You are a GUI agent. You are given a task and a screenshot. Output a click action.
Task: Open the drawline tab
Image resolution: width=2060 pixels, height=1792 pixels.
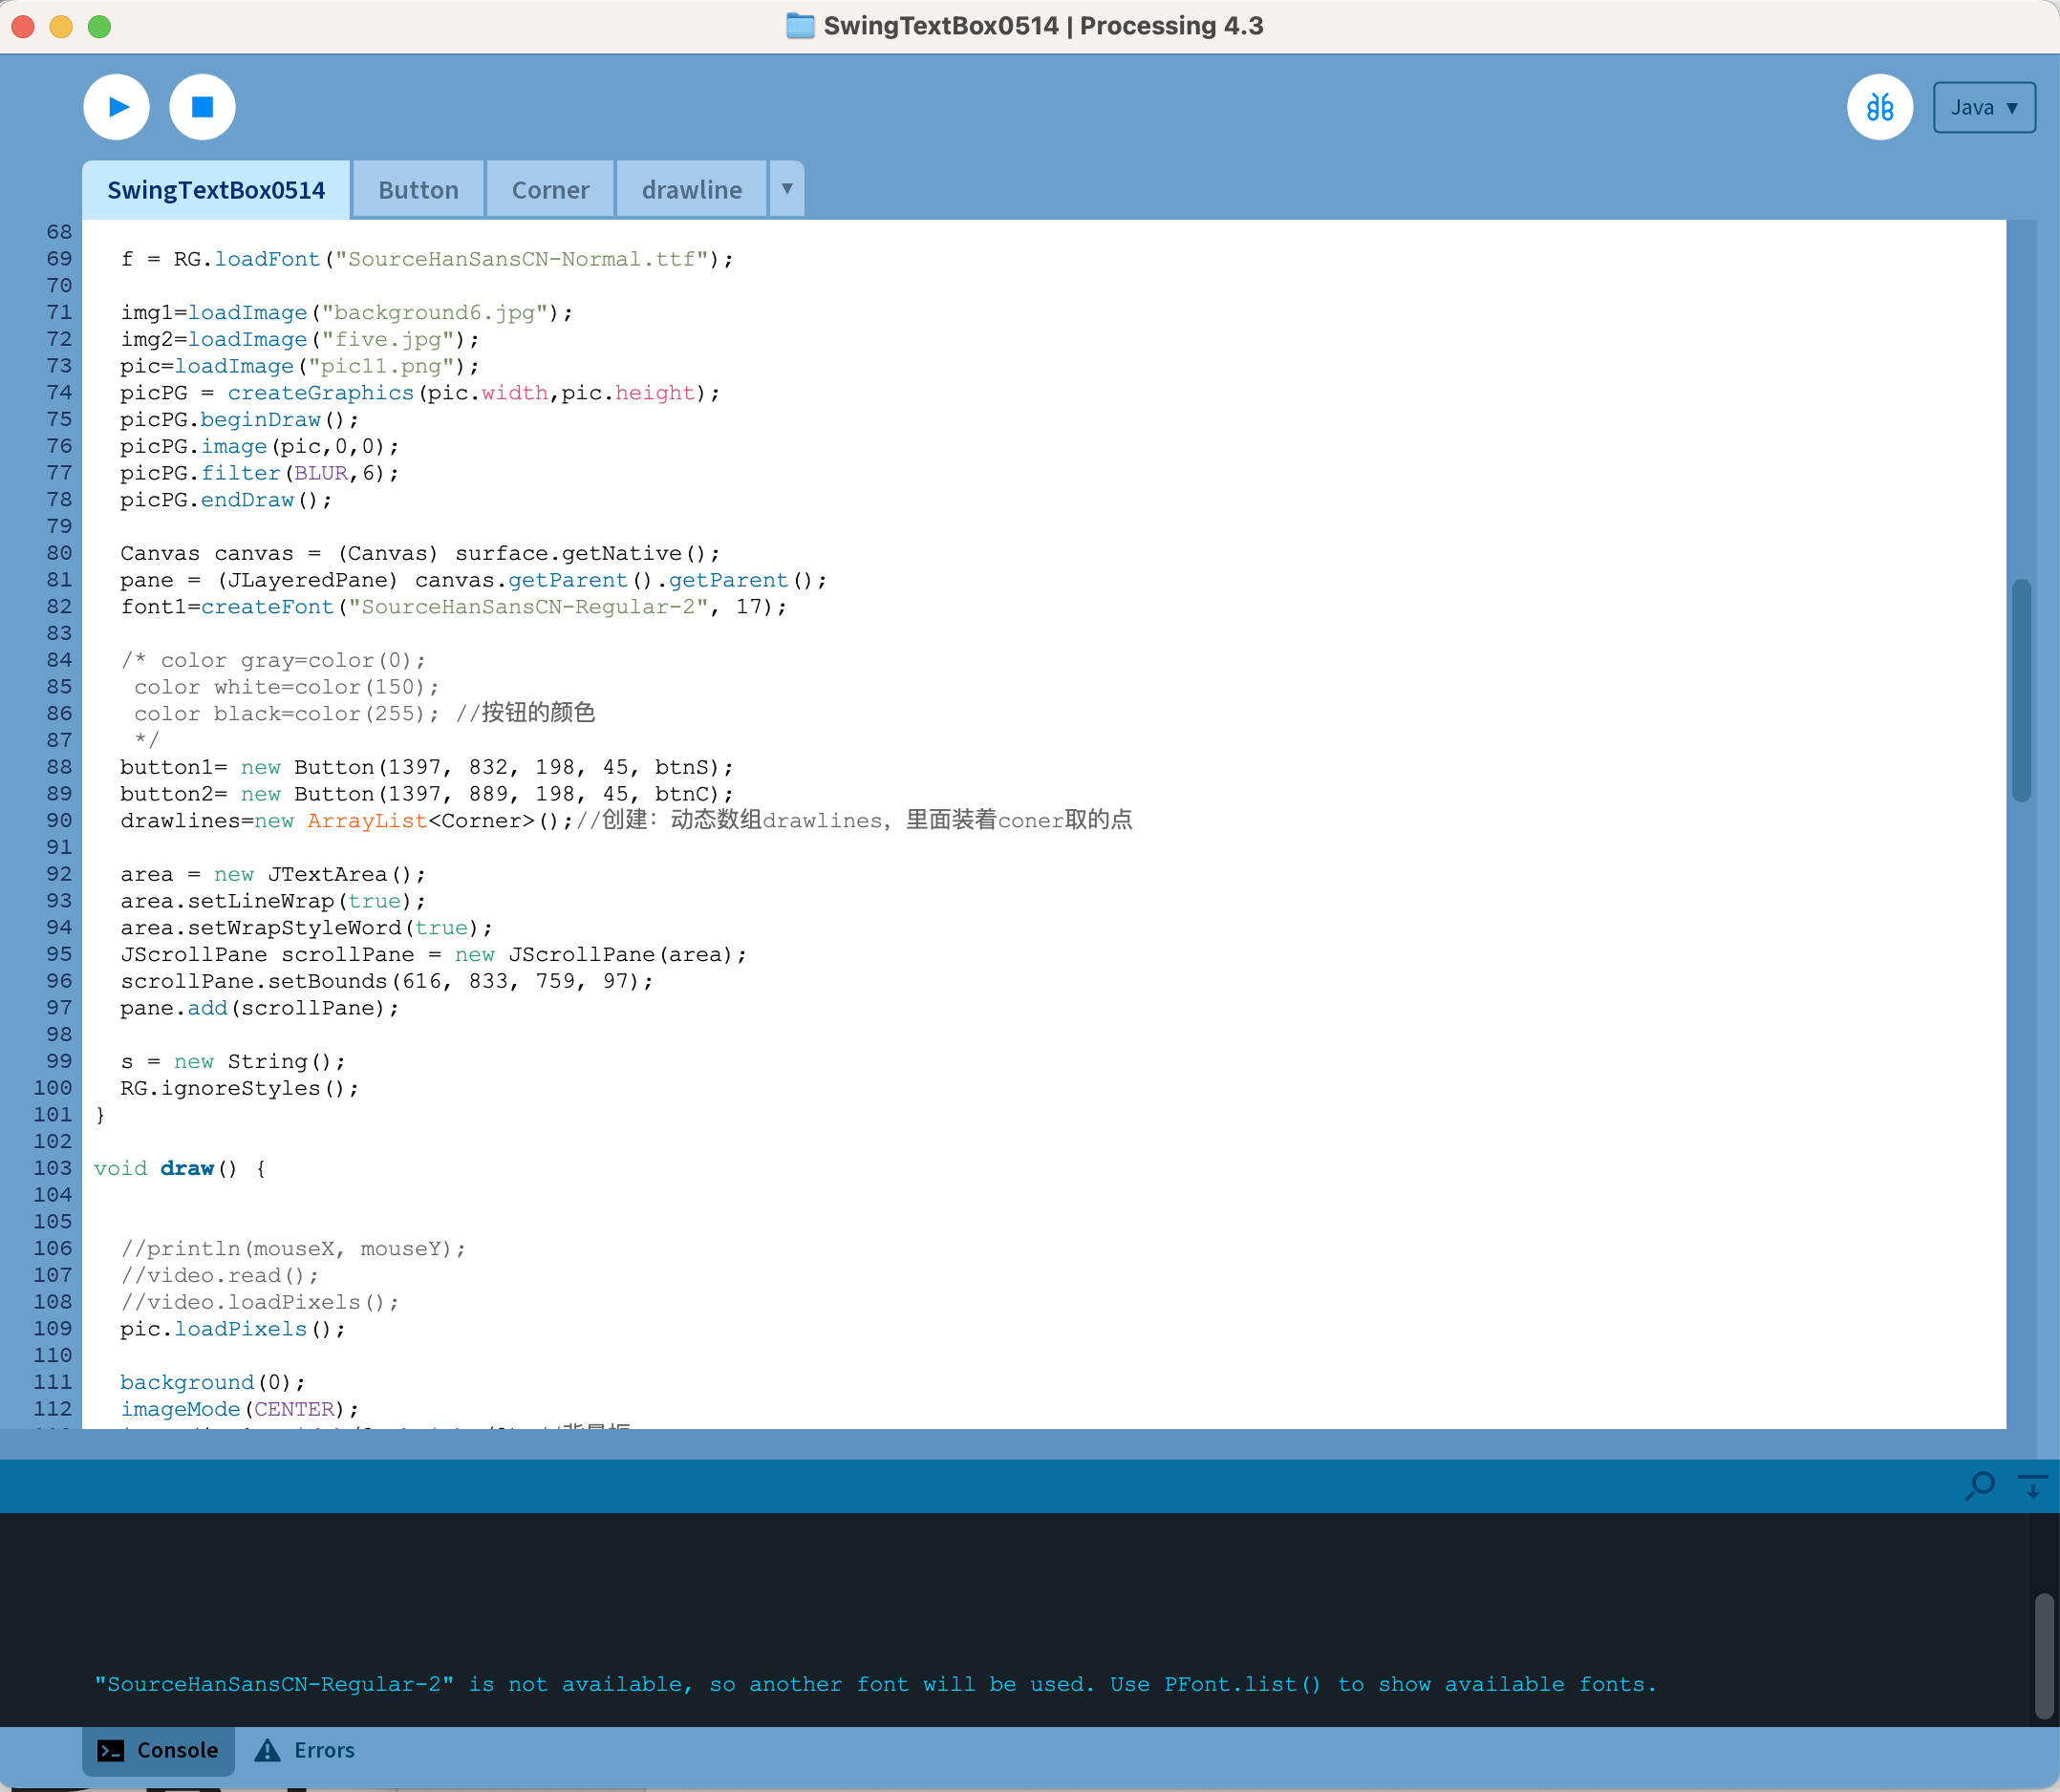pos(692,190)
